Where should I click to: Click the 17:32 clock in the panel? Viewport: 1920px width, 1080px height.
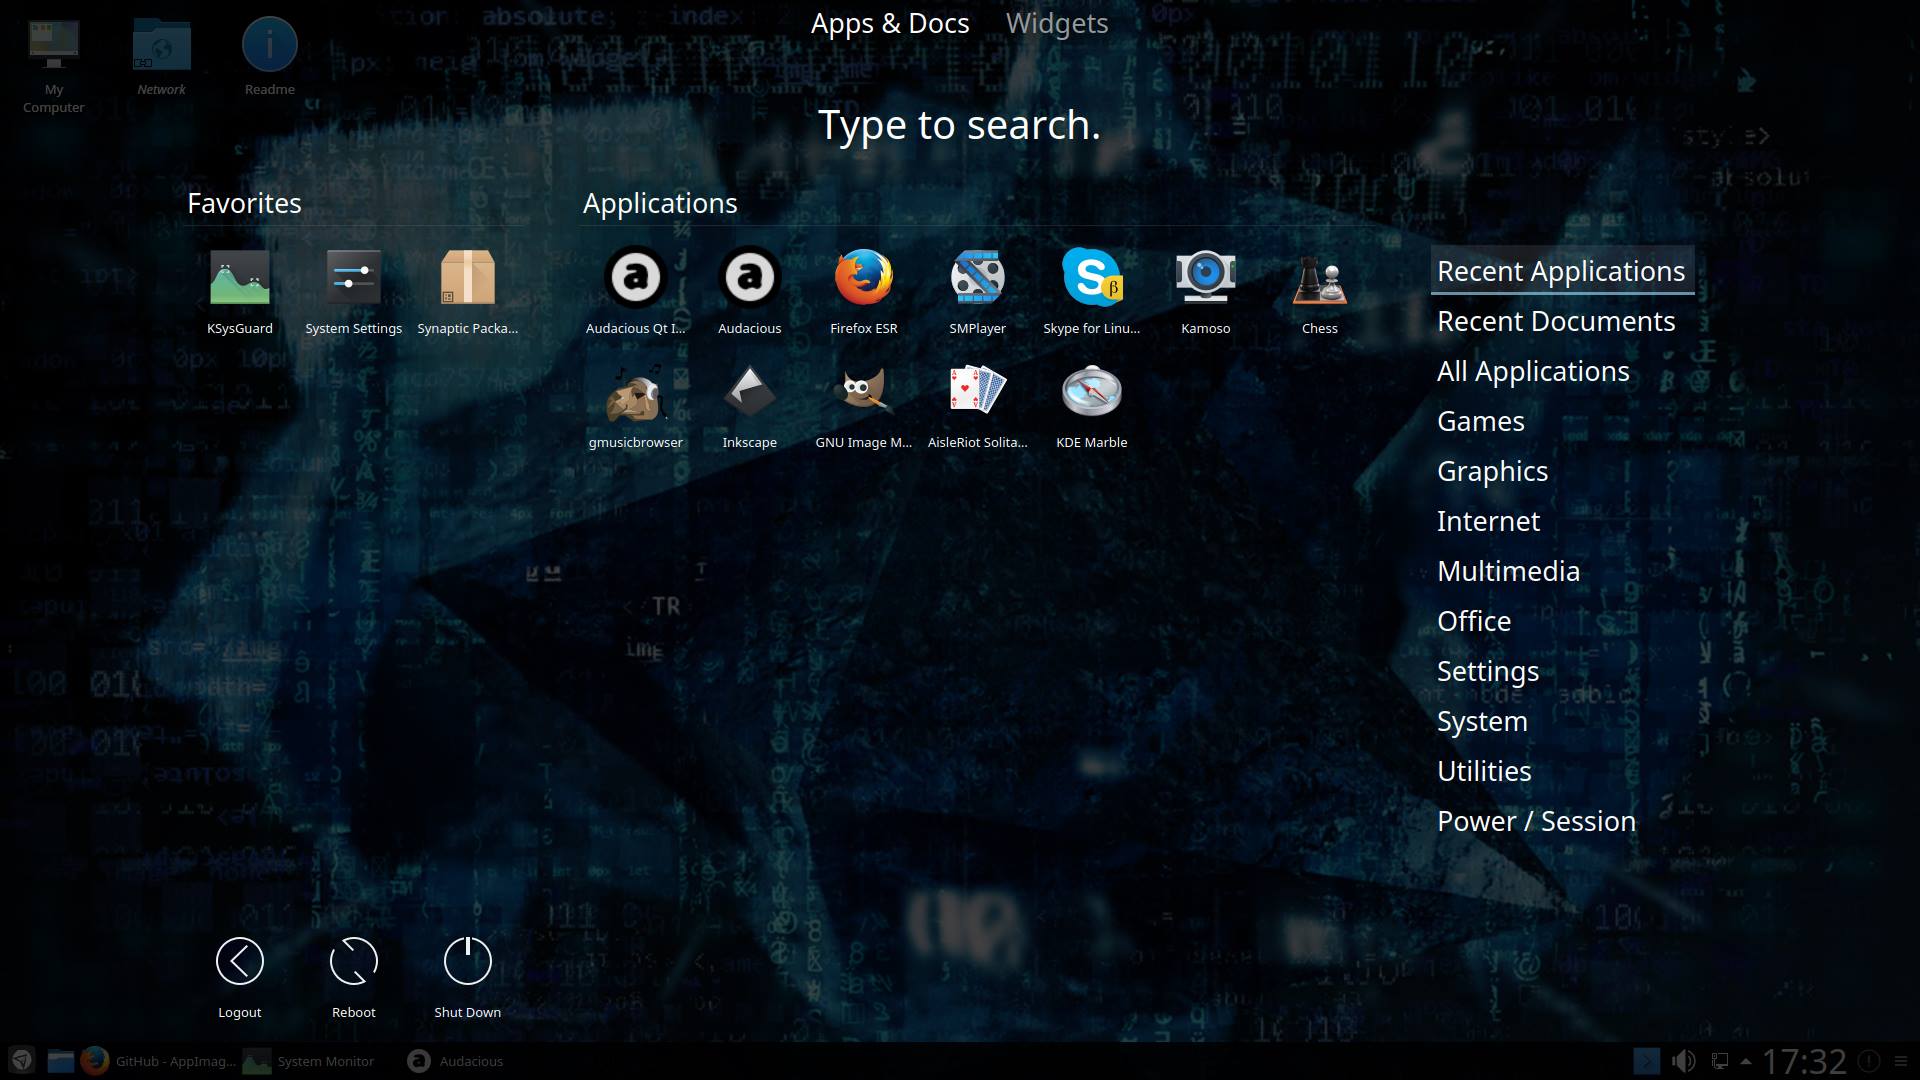[x=1804, y=1061]
